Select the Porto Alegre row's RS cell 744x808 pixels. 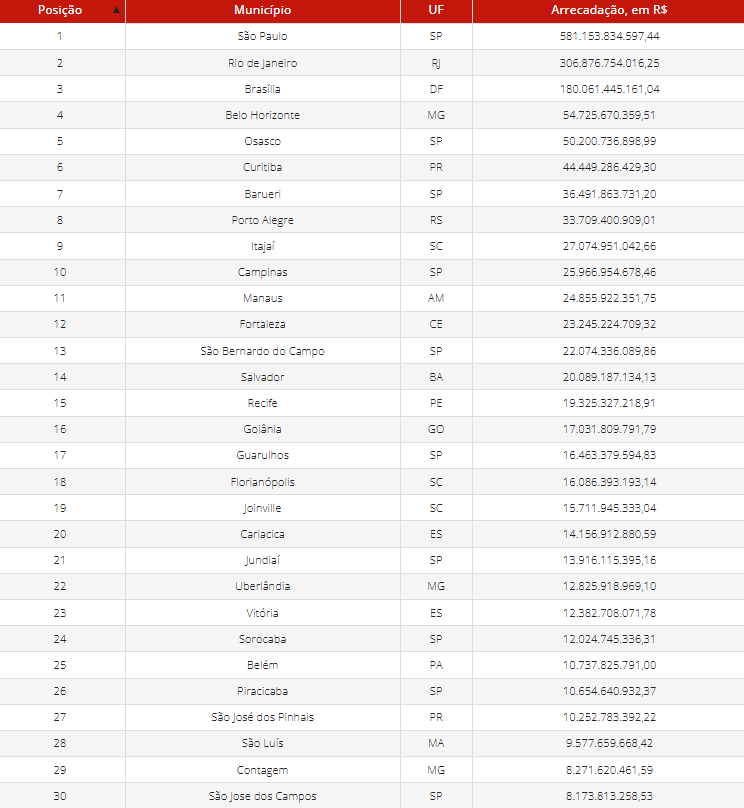pyautogui.click(x=436, y=220)
